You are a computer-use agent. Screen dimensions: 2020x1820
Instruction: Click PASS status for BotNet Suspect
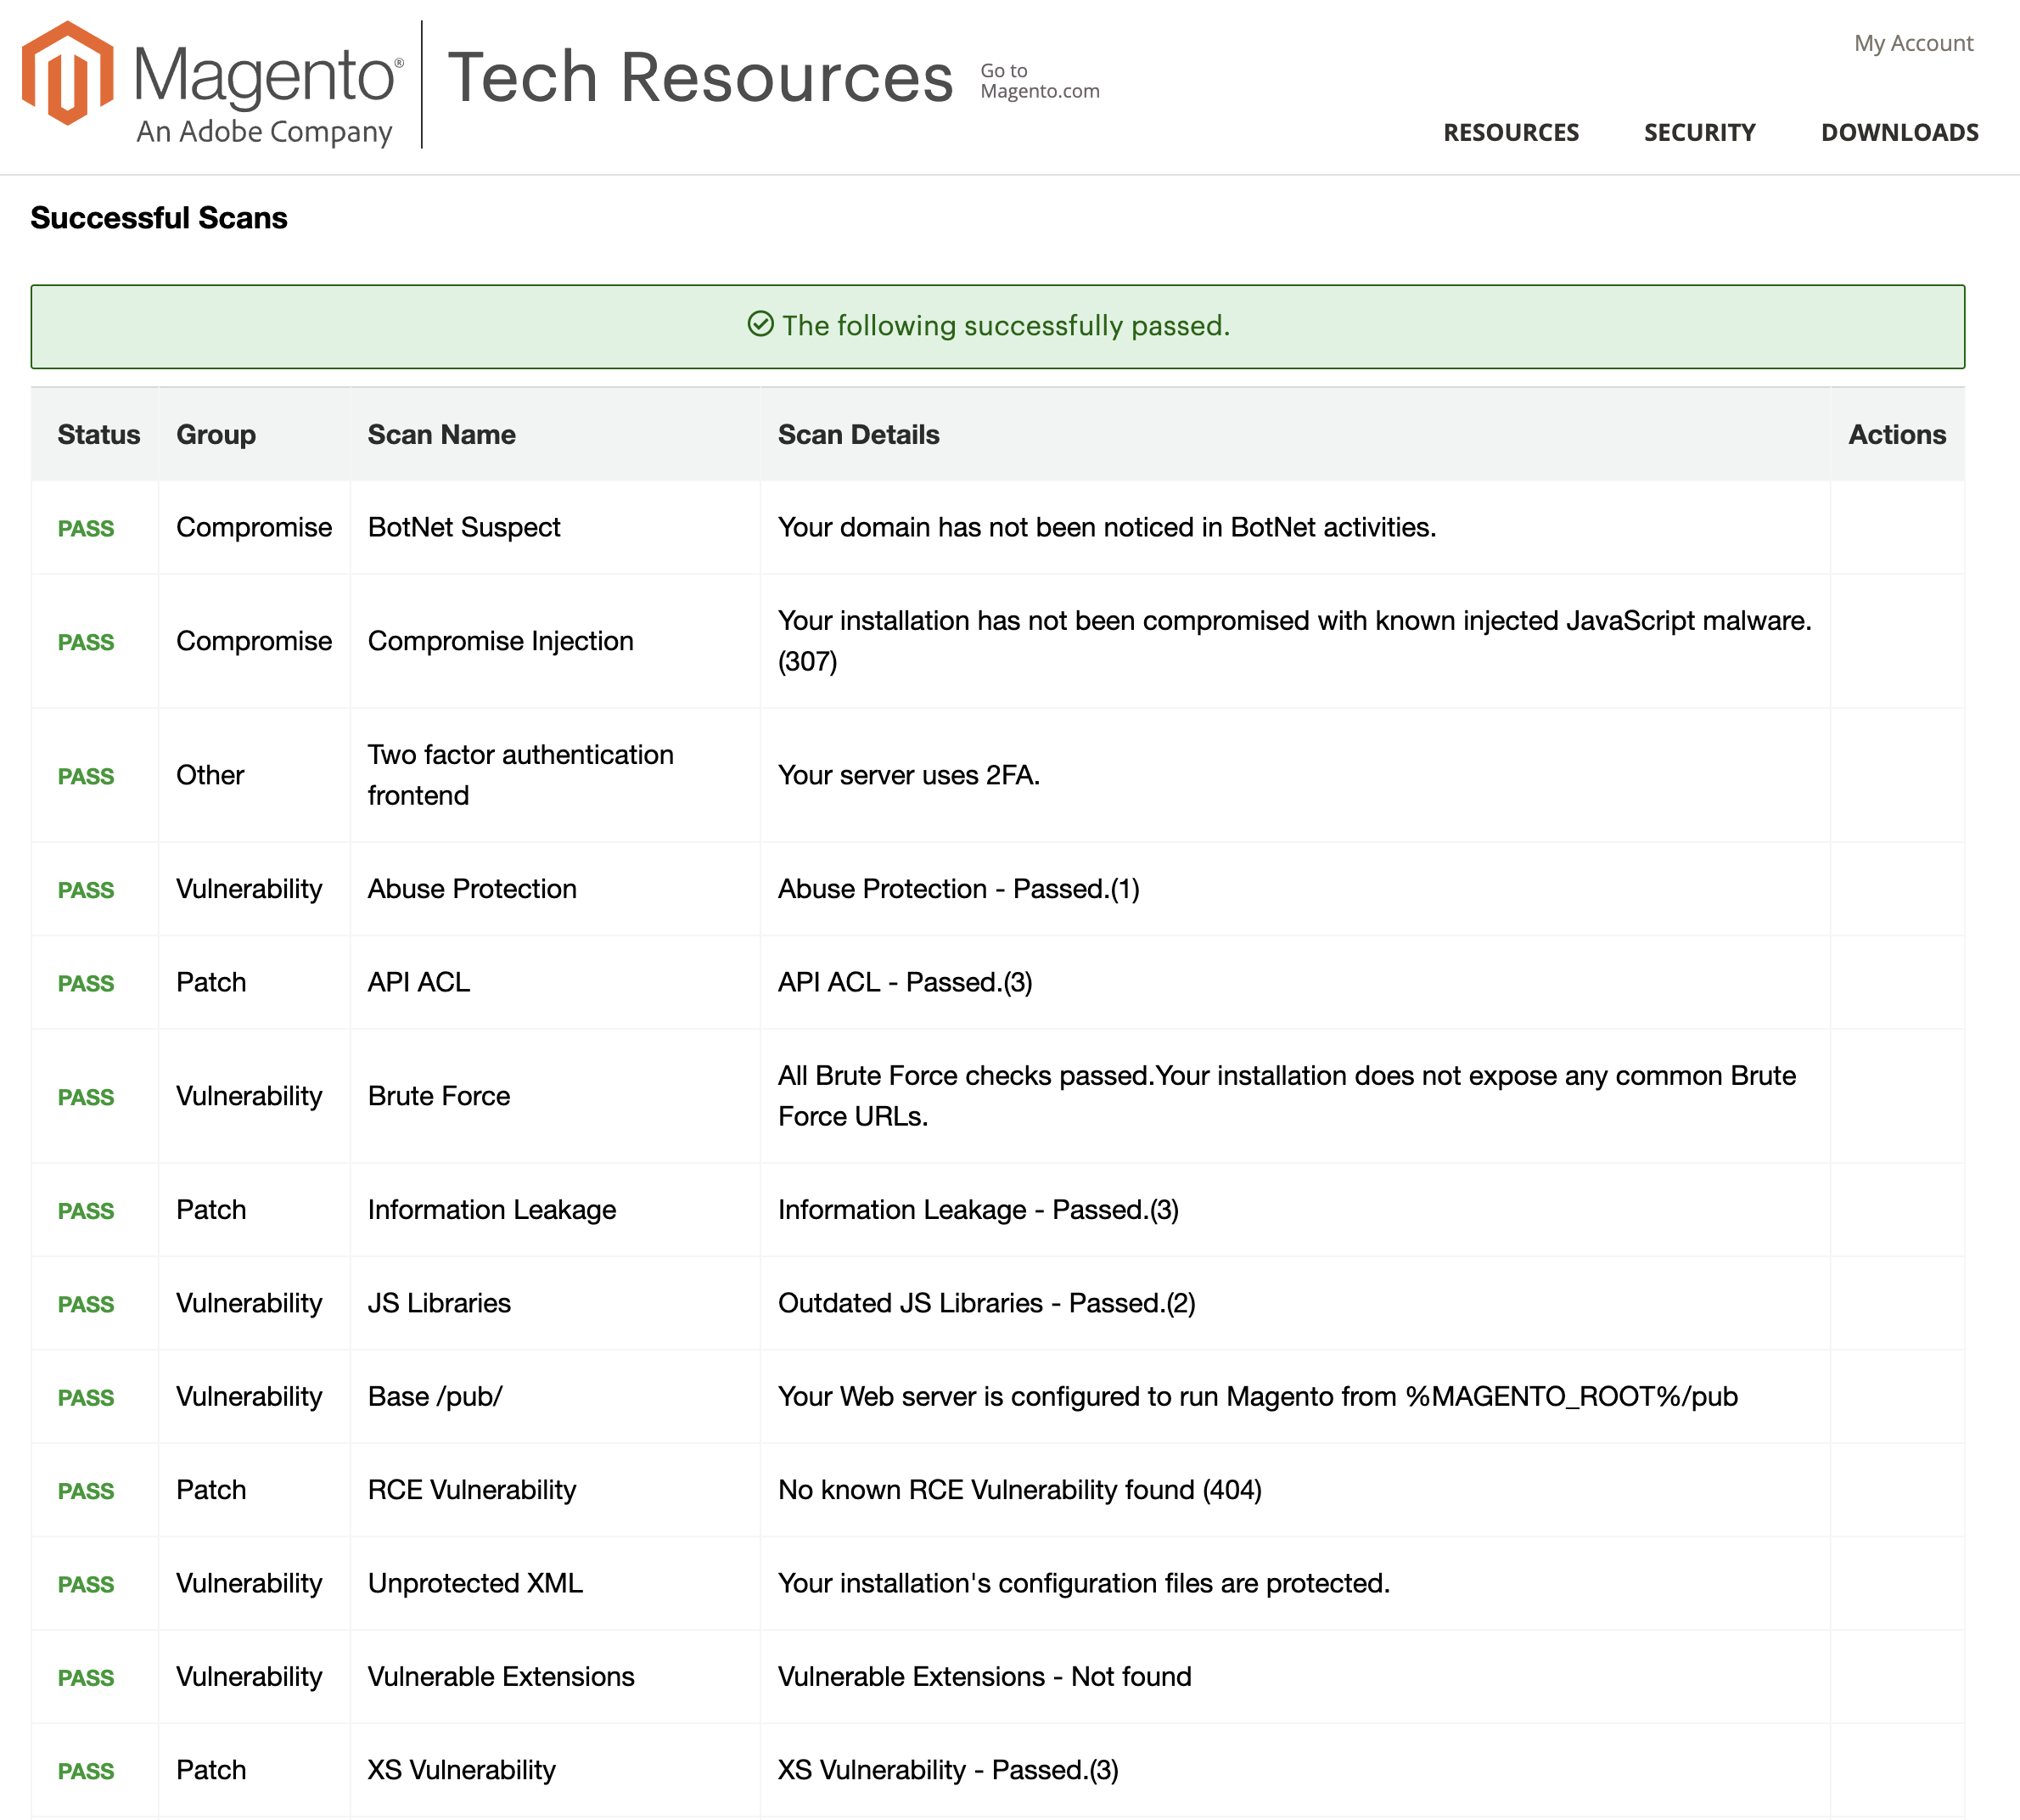click(x=86, y=528)
